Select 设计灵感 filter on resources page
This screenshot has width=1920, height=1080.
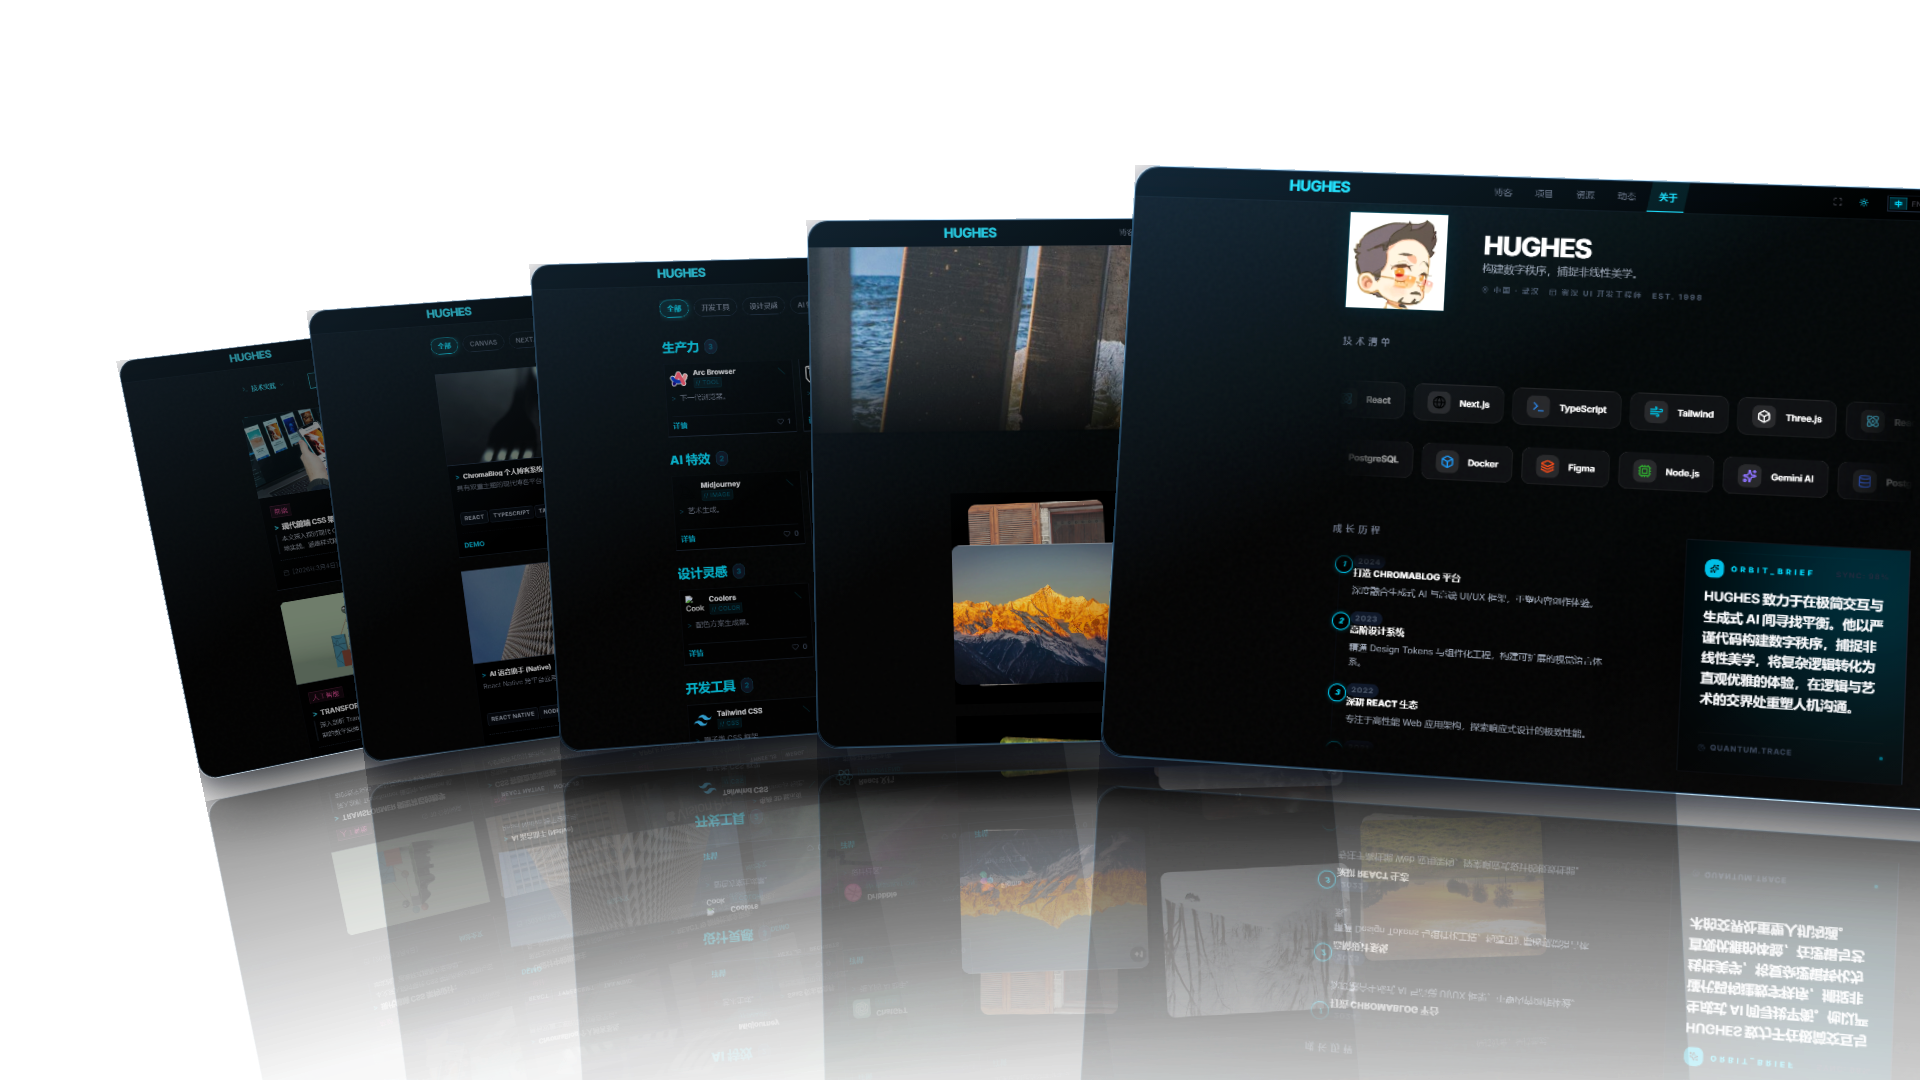tap(764, 306)
